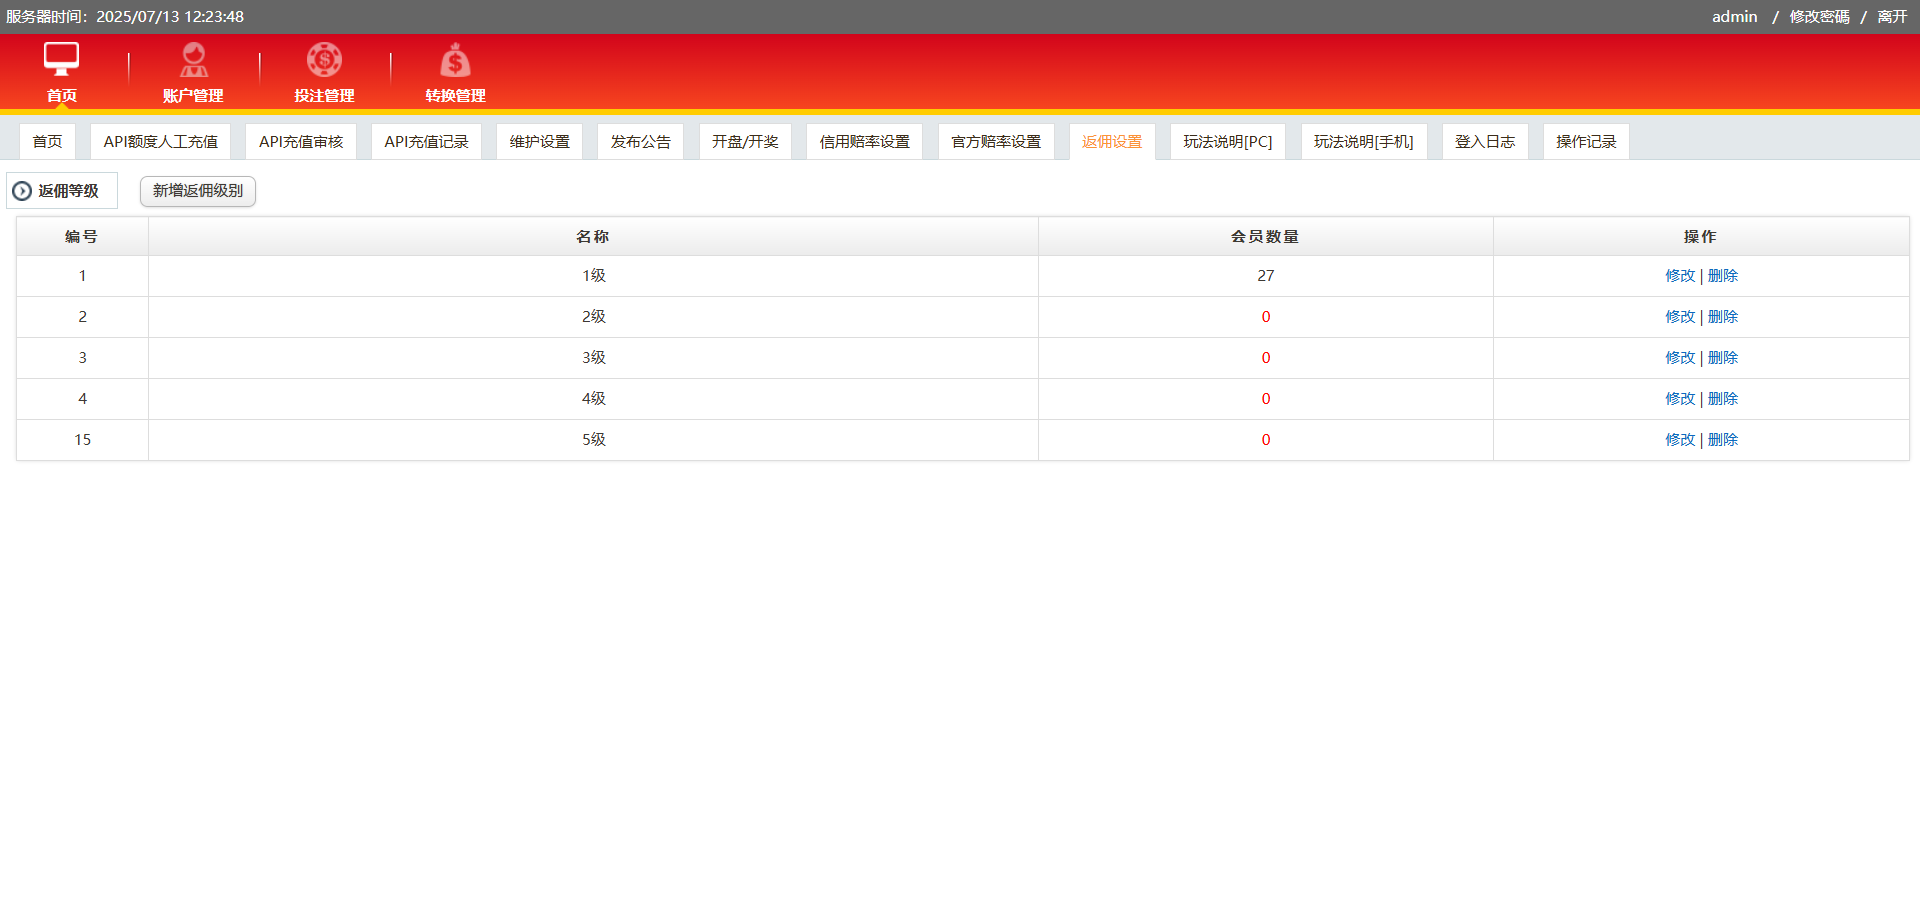Viewport: 1920px width, 923px height.
Task: Delete the 5级 level row
Action: (x=1723, y=440)
